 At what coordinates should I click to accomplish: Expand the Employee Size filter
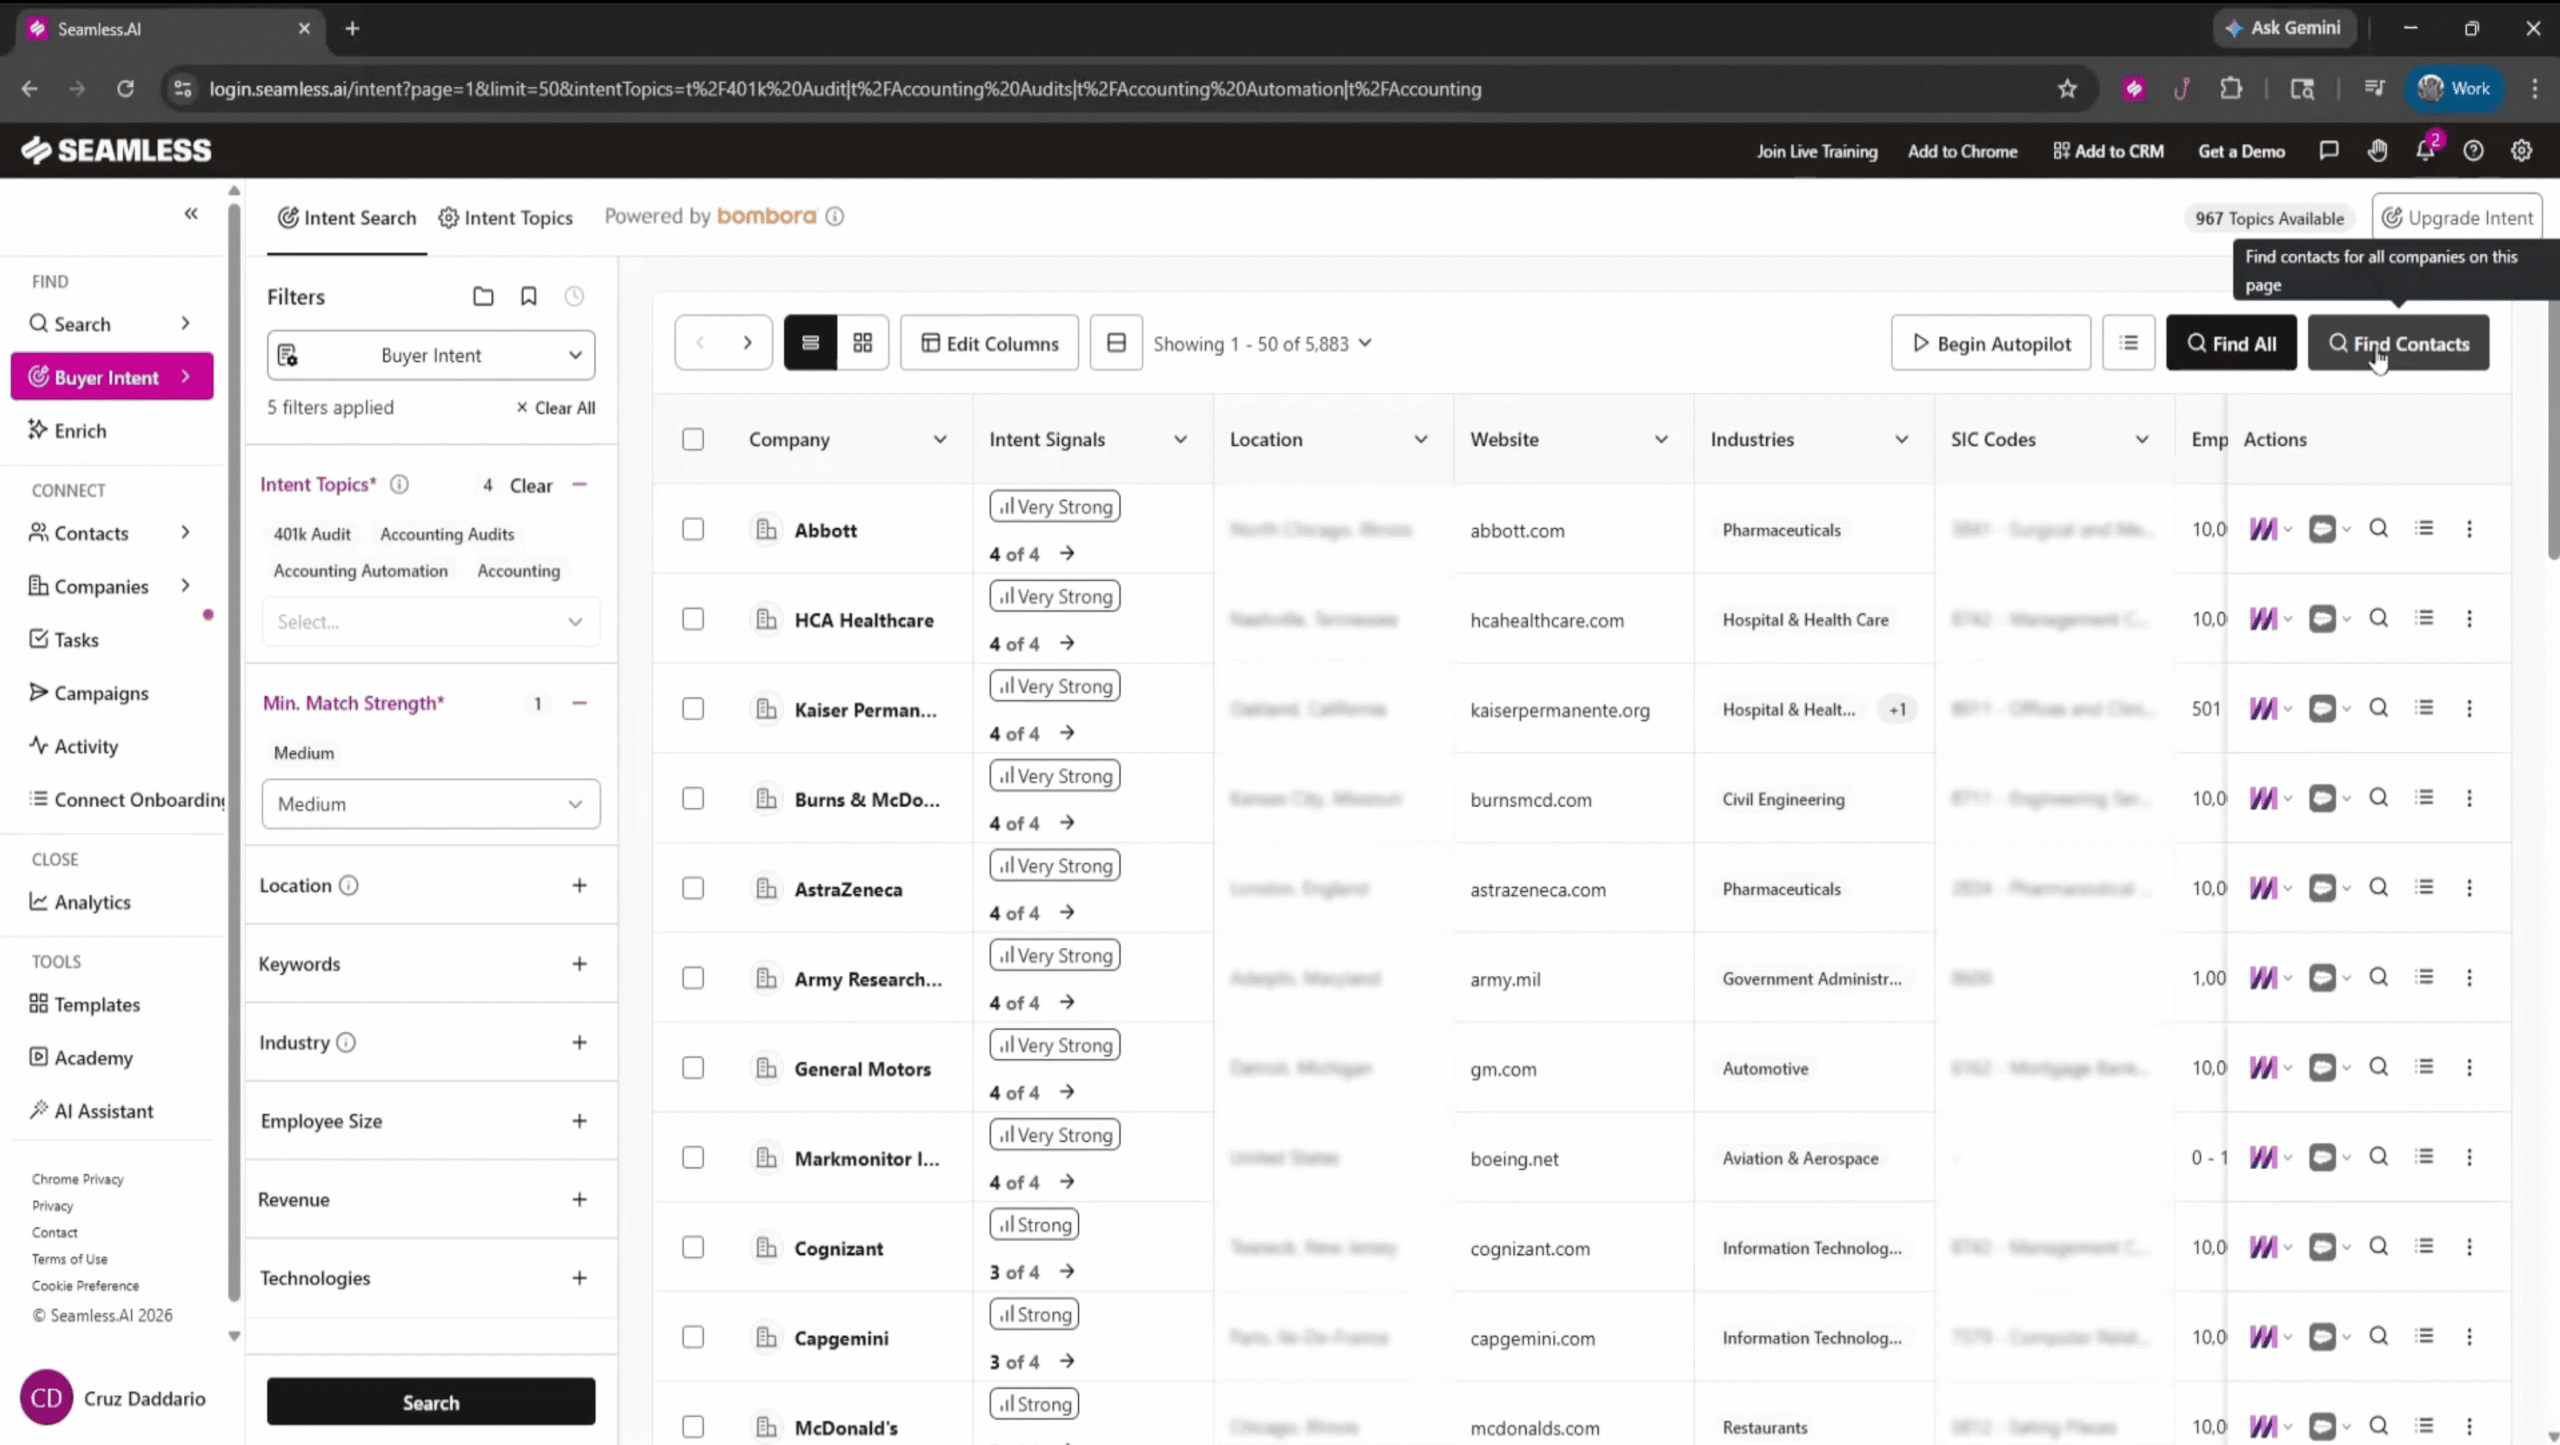tap(579, 1121)
